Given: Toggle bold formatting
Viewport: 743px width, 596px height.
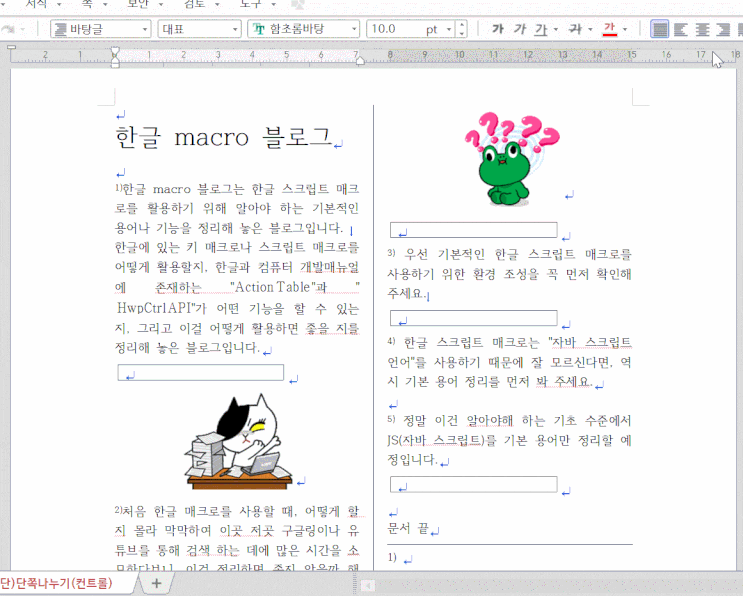Looking at the screenshot, I should [498, 29].
